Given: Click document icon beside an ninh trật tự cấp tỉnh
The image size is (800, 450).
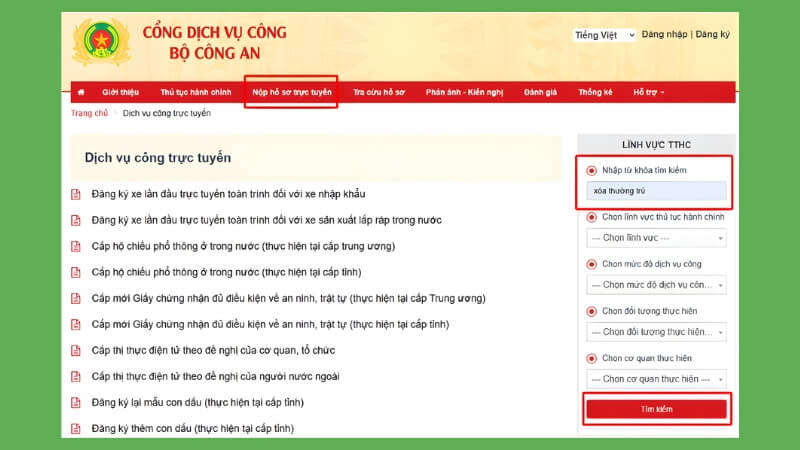Looking at the screenshot, I should [76, 324].
